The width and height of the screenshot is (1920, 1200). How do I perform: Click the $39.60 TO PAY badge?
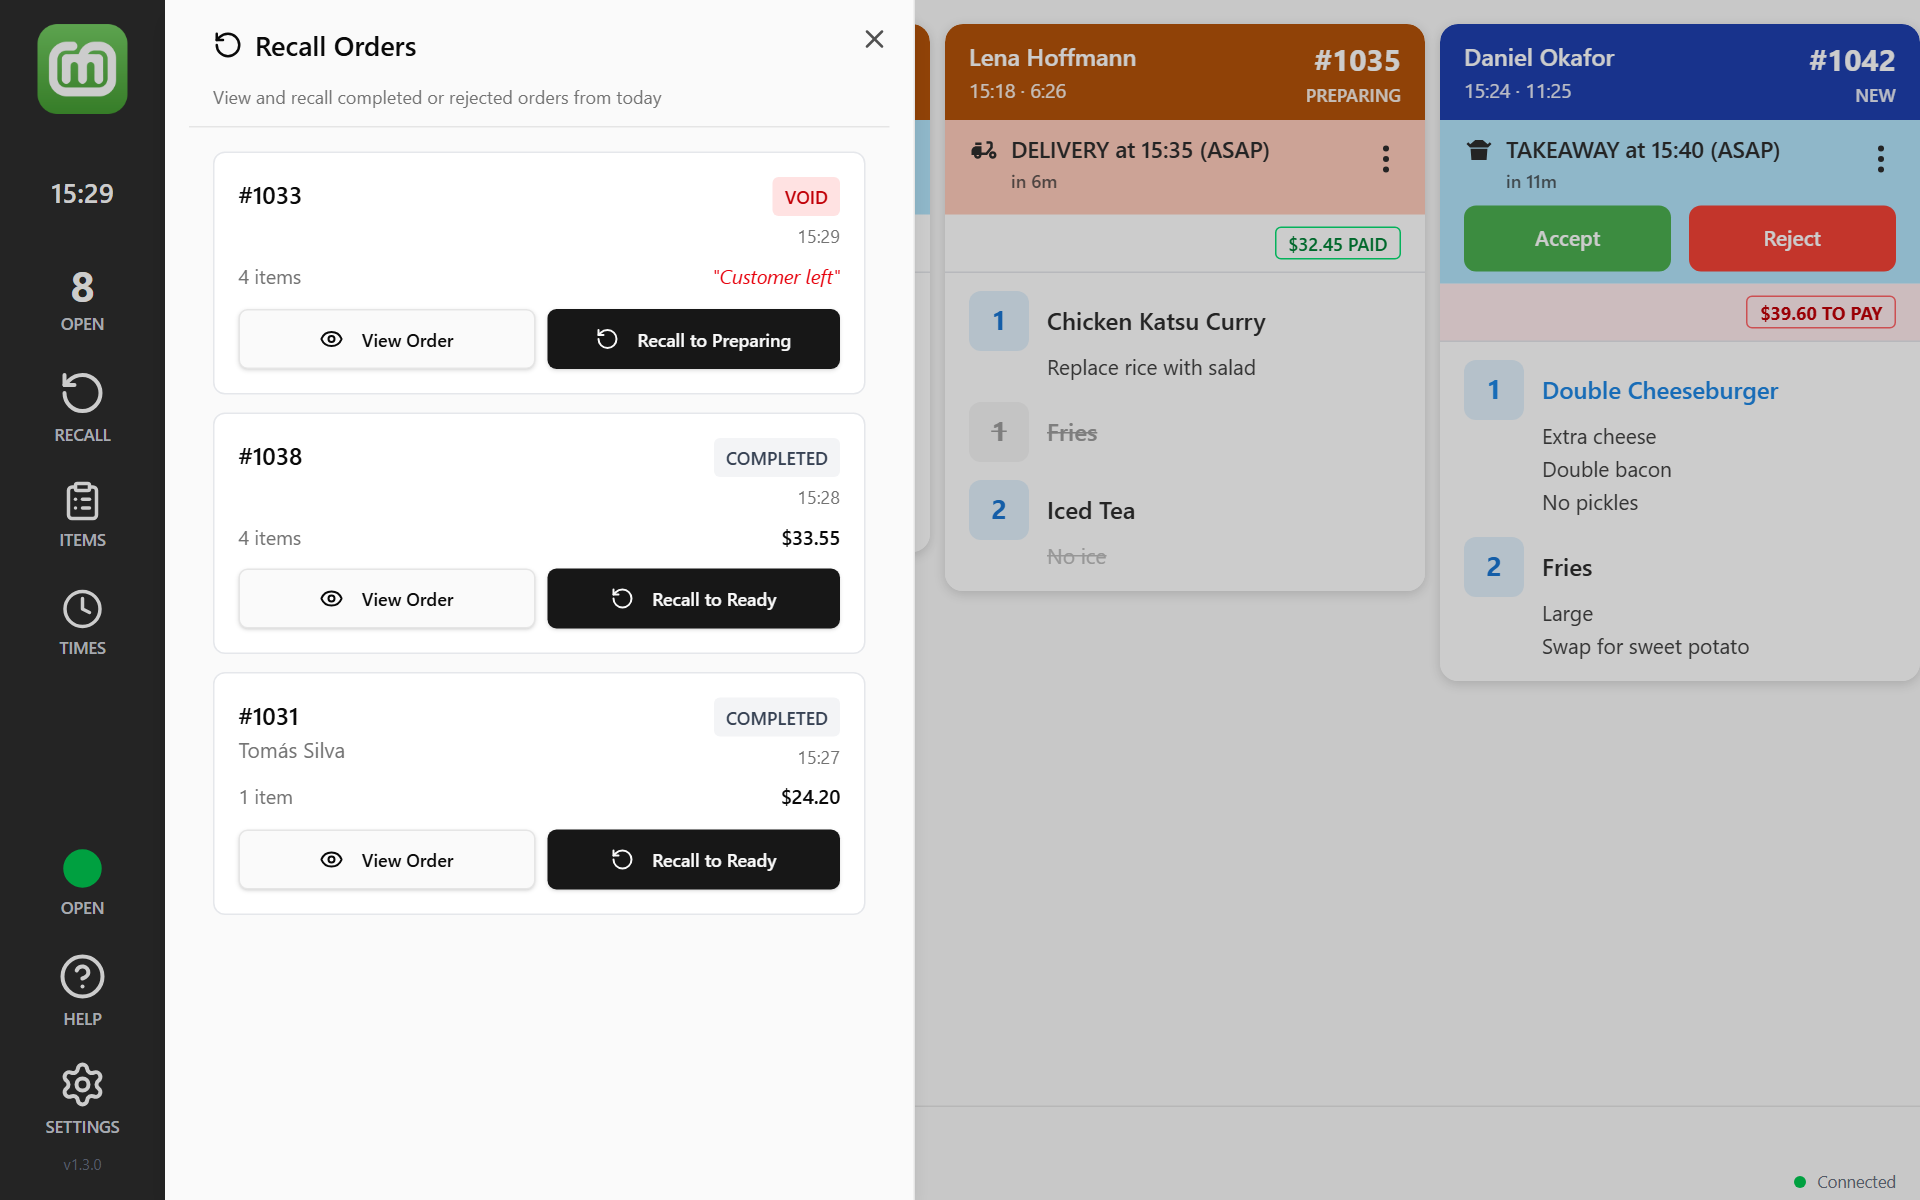[x=1820, y=313]
